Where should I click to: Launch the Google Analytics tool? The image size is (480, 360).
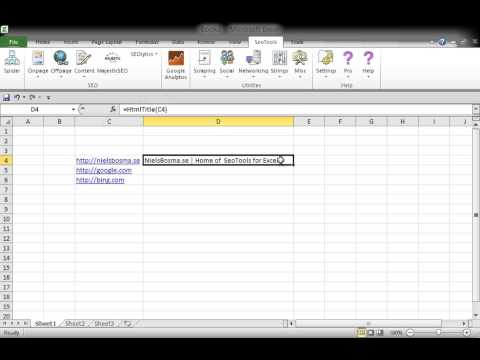[x=176, y=65]
